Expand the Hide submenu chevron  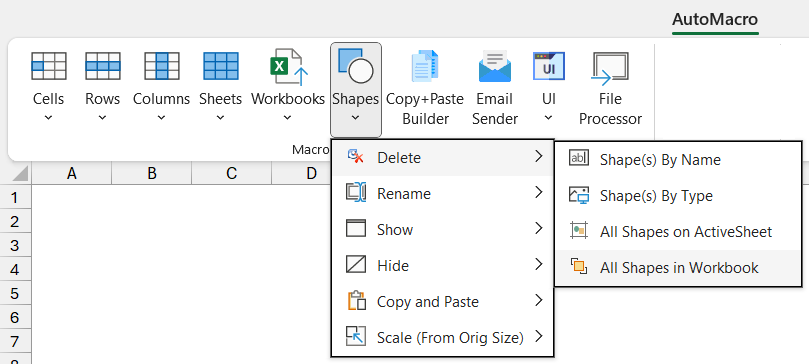click(x=539, y=265)
